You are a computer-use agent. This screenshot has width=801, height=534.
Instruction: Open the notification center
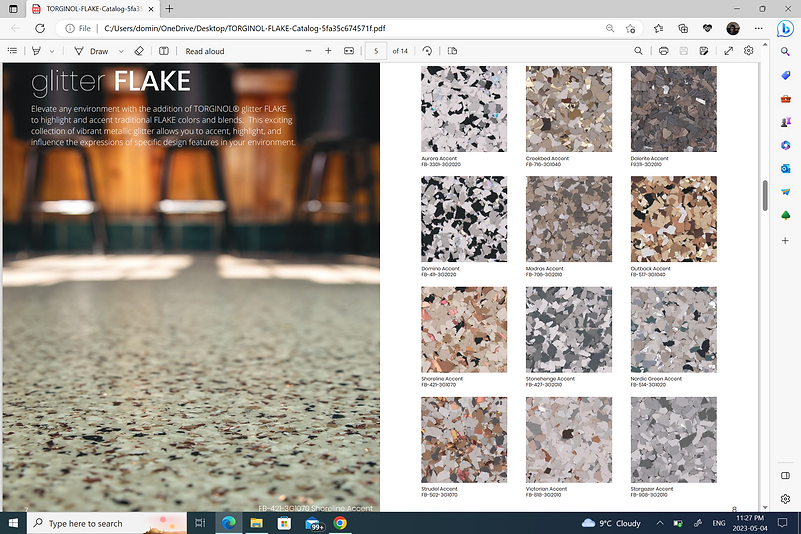pos(782,523)
